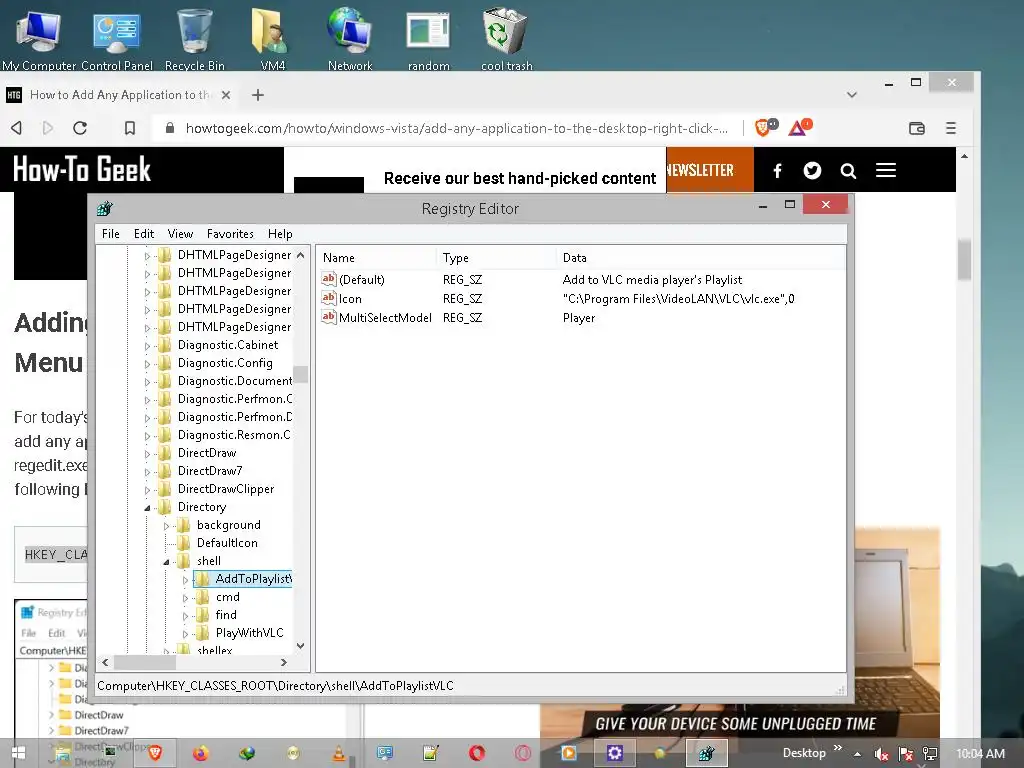Open a new browser tab
Image resolution: width=1024 pixels, height=768 pixels.
tap(258, 95)
